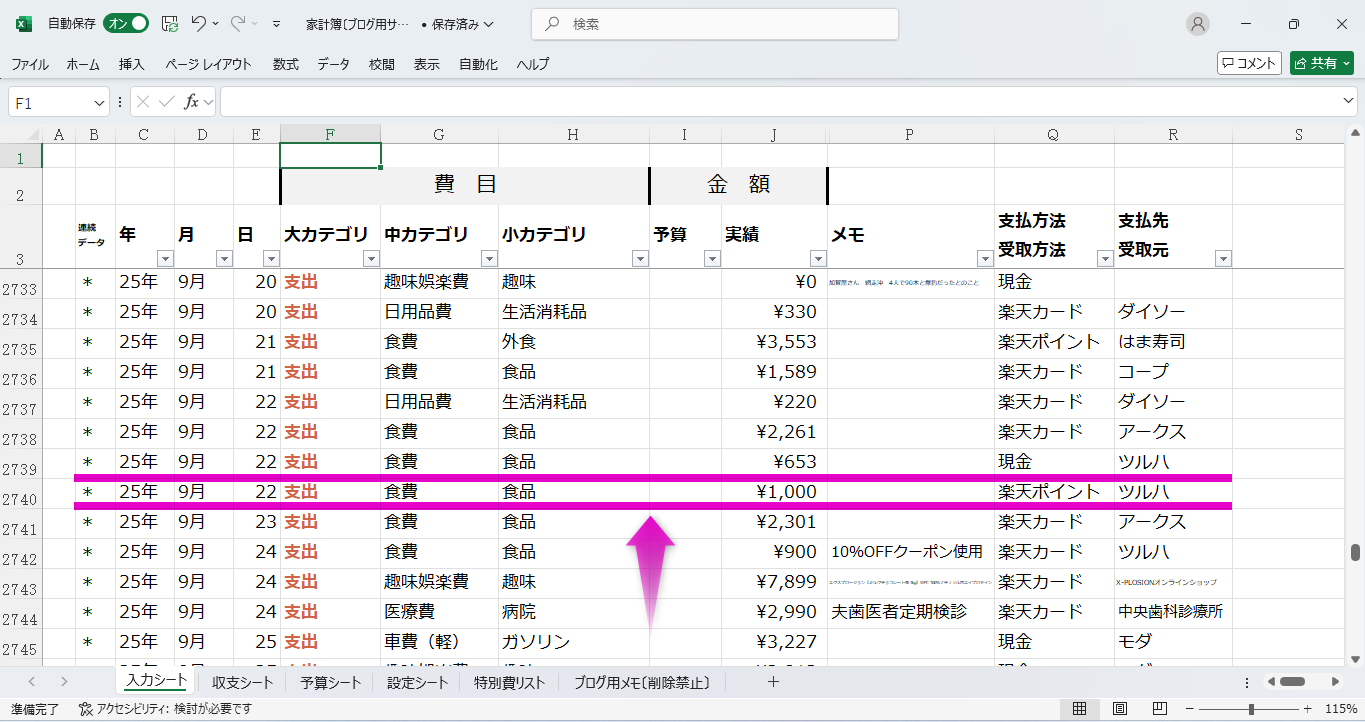The image size is (1365, 722).
Task: Open the user account profile icon
Action: [x=1197, y=24]
